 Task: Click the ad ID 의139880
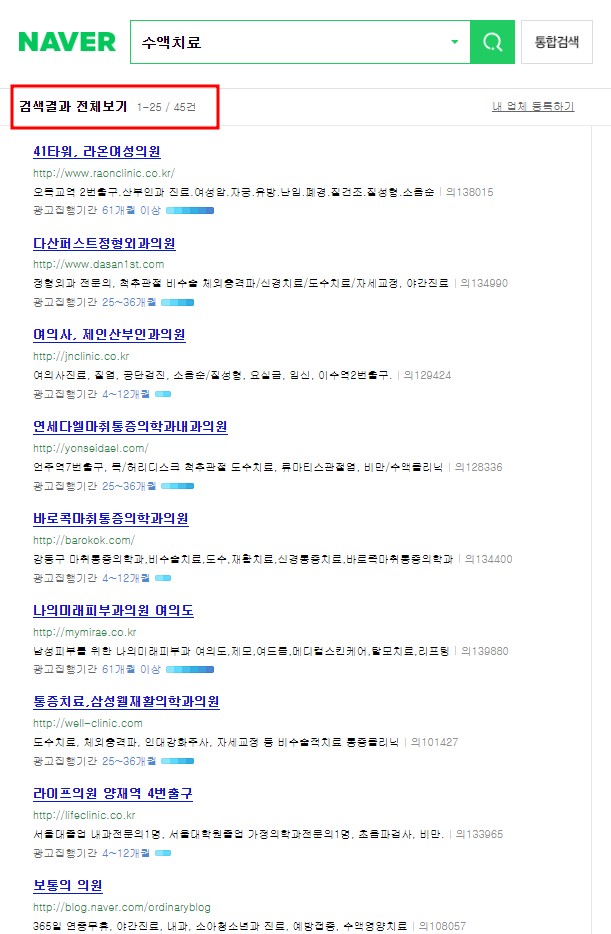485,651
